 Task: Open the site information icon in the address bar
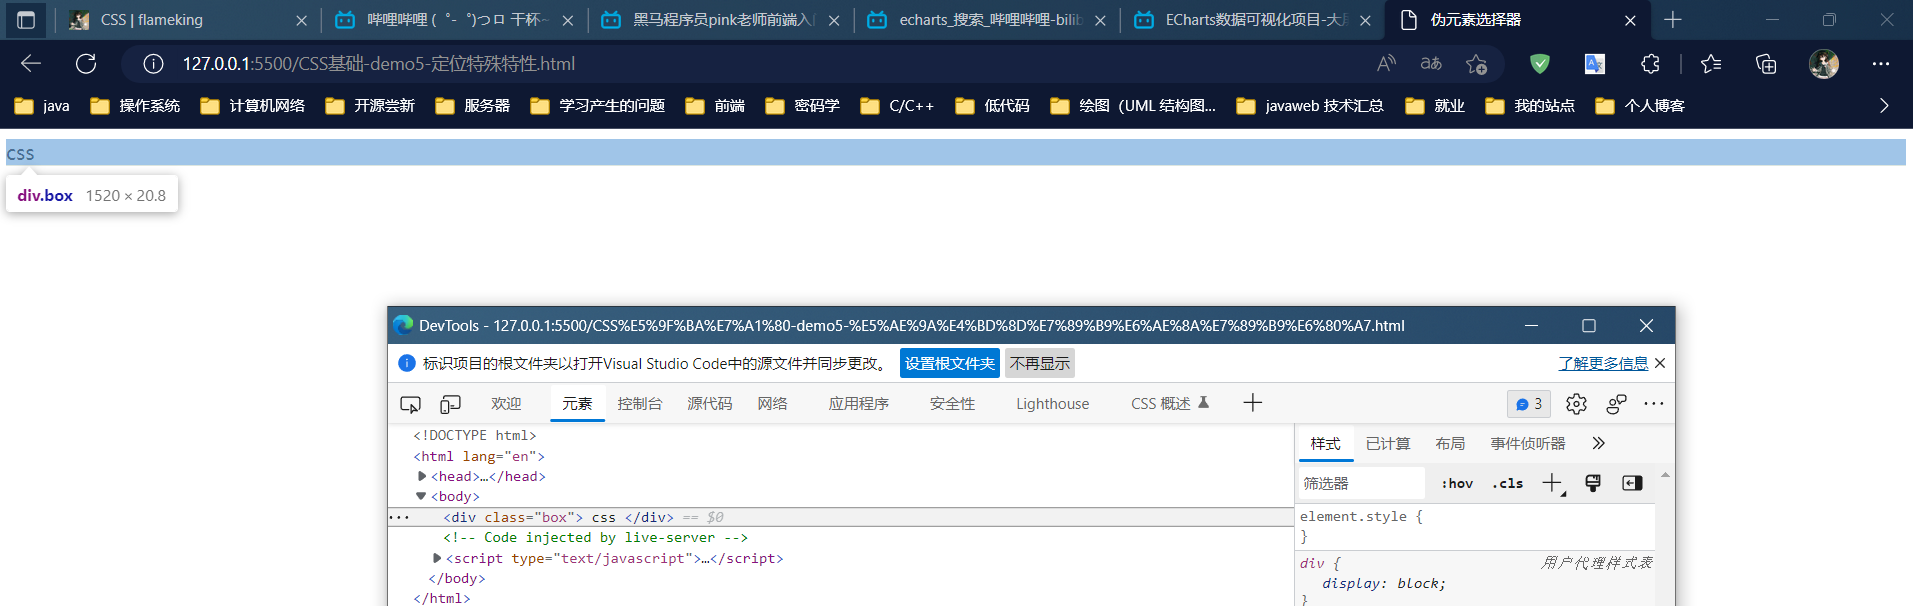point(153,64)
